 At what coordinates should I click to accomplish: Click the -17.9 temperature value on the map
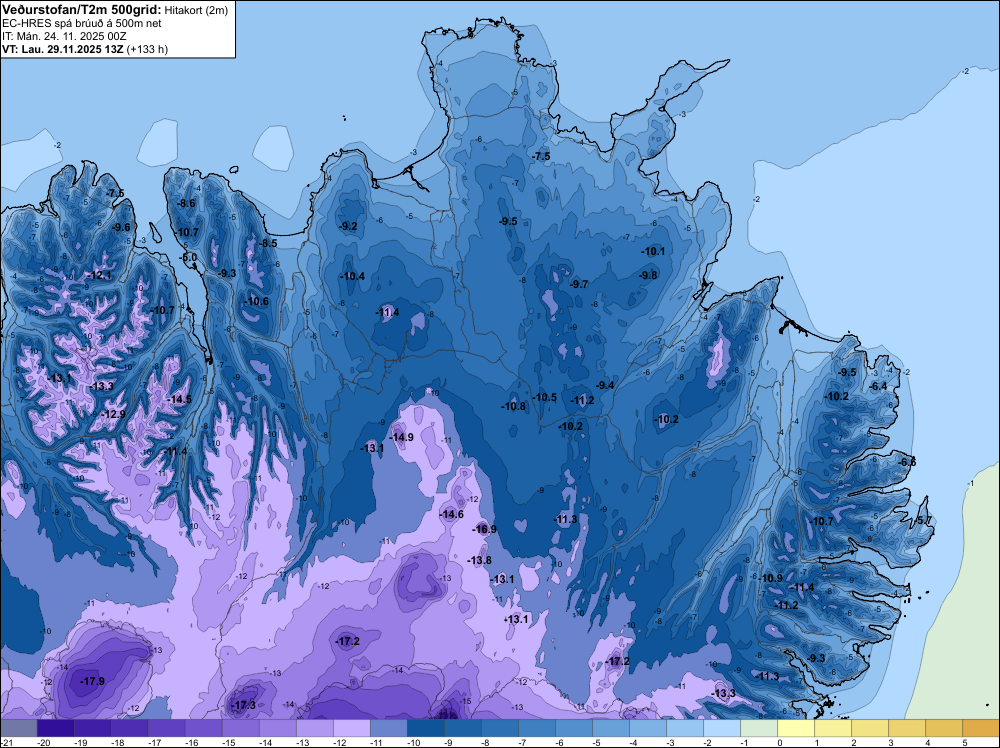pos(92,682)
